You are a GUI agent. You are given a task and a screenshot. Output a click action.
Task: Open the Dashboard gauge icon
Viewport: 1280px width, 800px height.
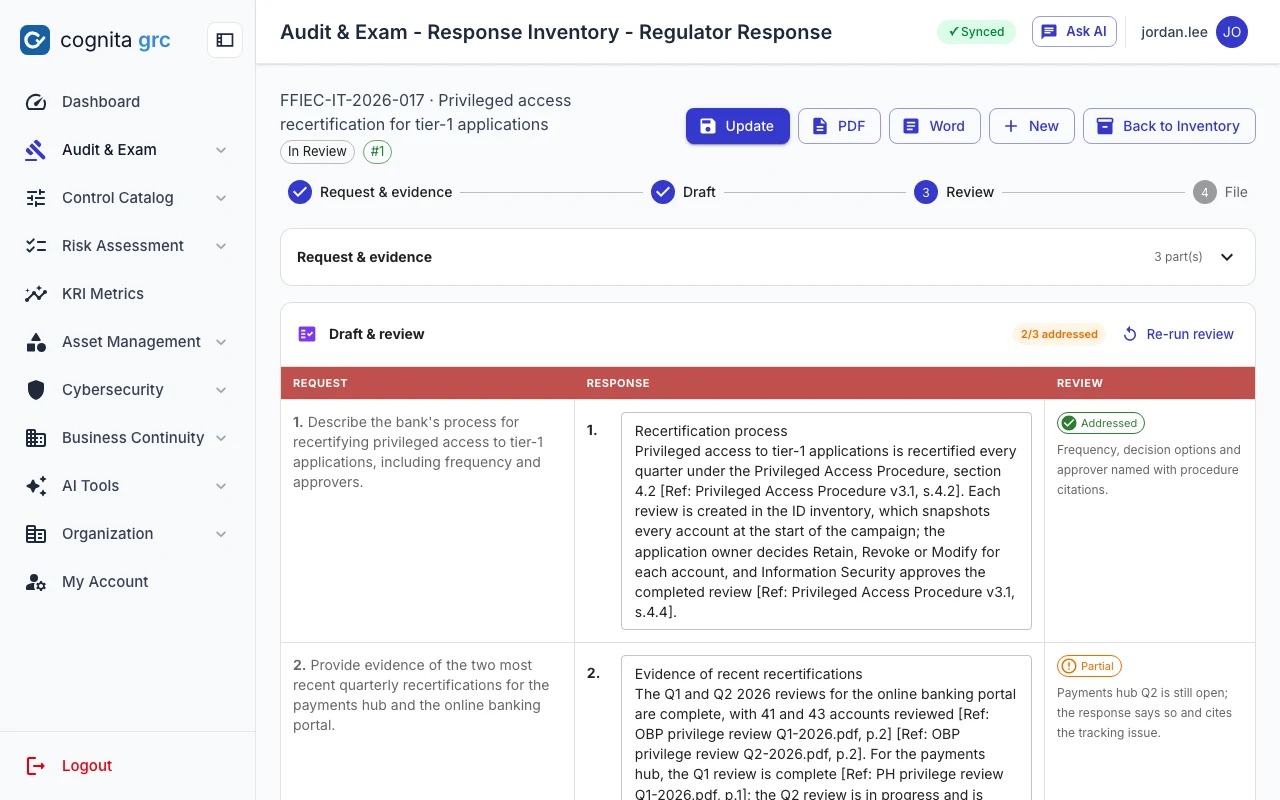pos(36,102)
